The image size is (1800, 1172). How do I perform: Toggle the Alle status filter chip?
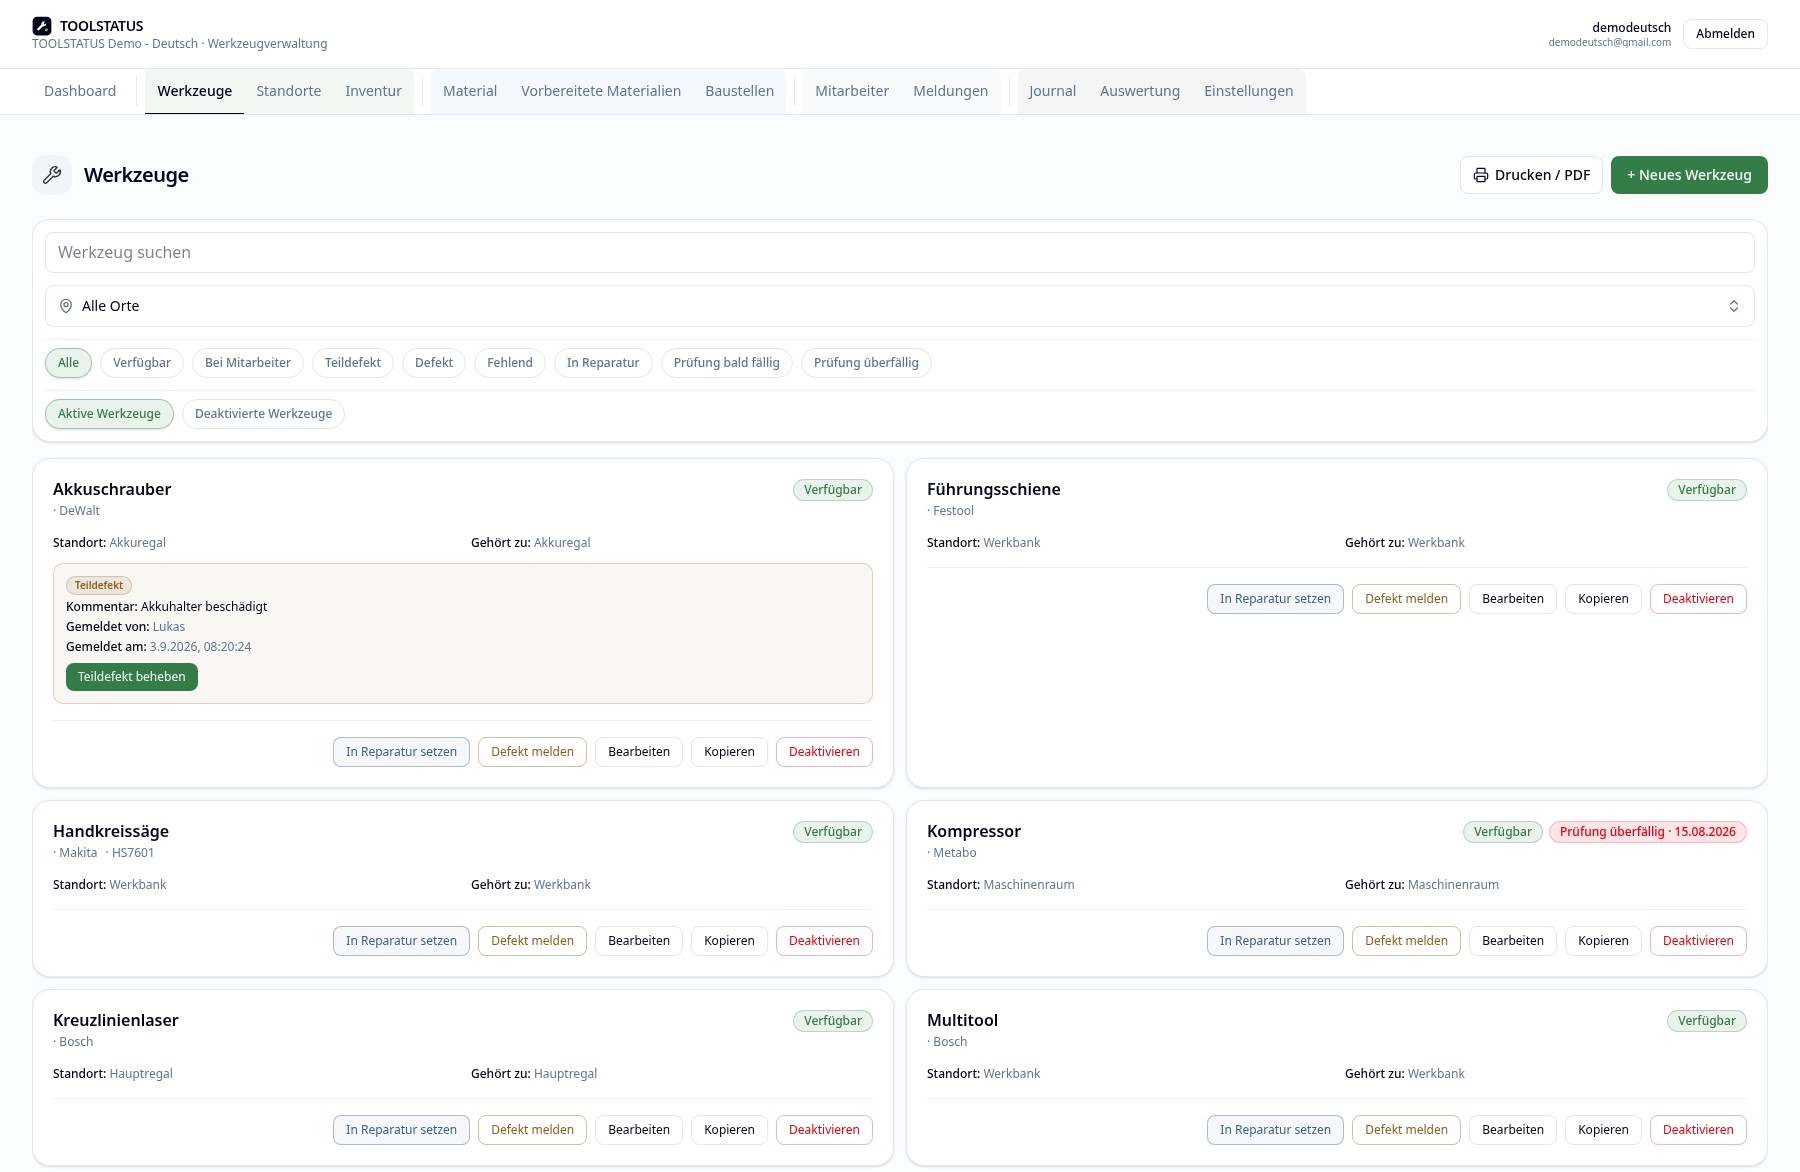pyautogui.click(x=68, y=363)
